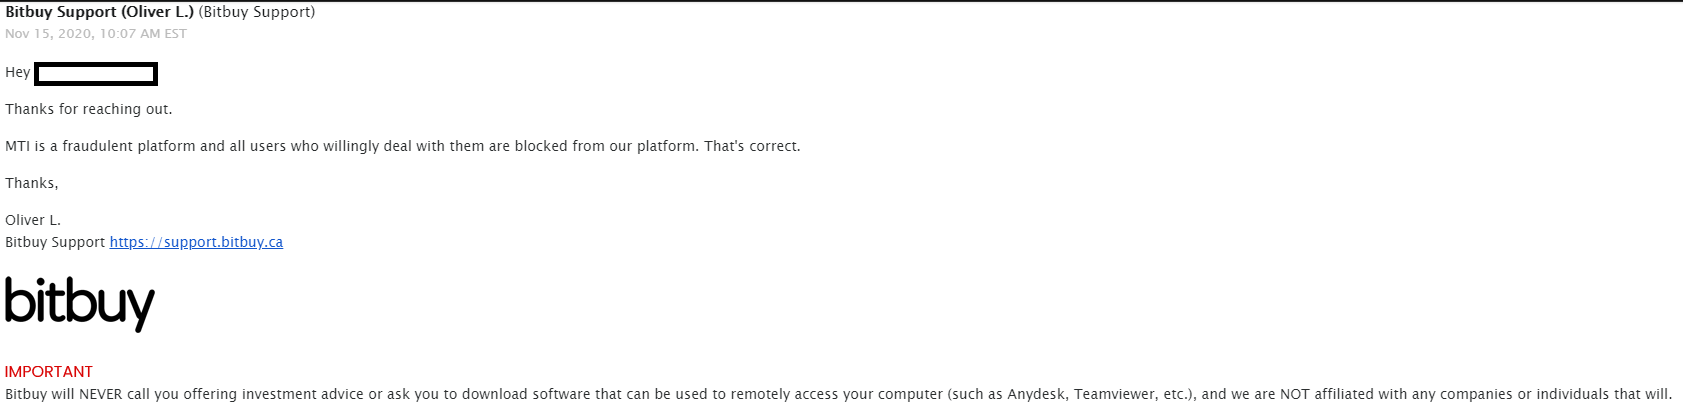Viewport: 1683px width, 411px height.
Task: Click the word Hey in the greeting
Action: tap(18, 72)
